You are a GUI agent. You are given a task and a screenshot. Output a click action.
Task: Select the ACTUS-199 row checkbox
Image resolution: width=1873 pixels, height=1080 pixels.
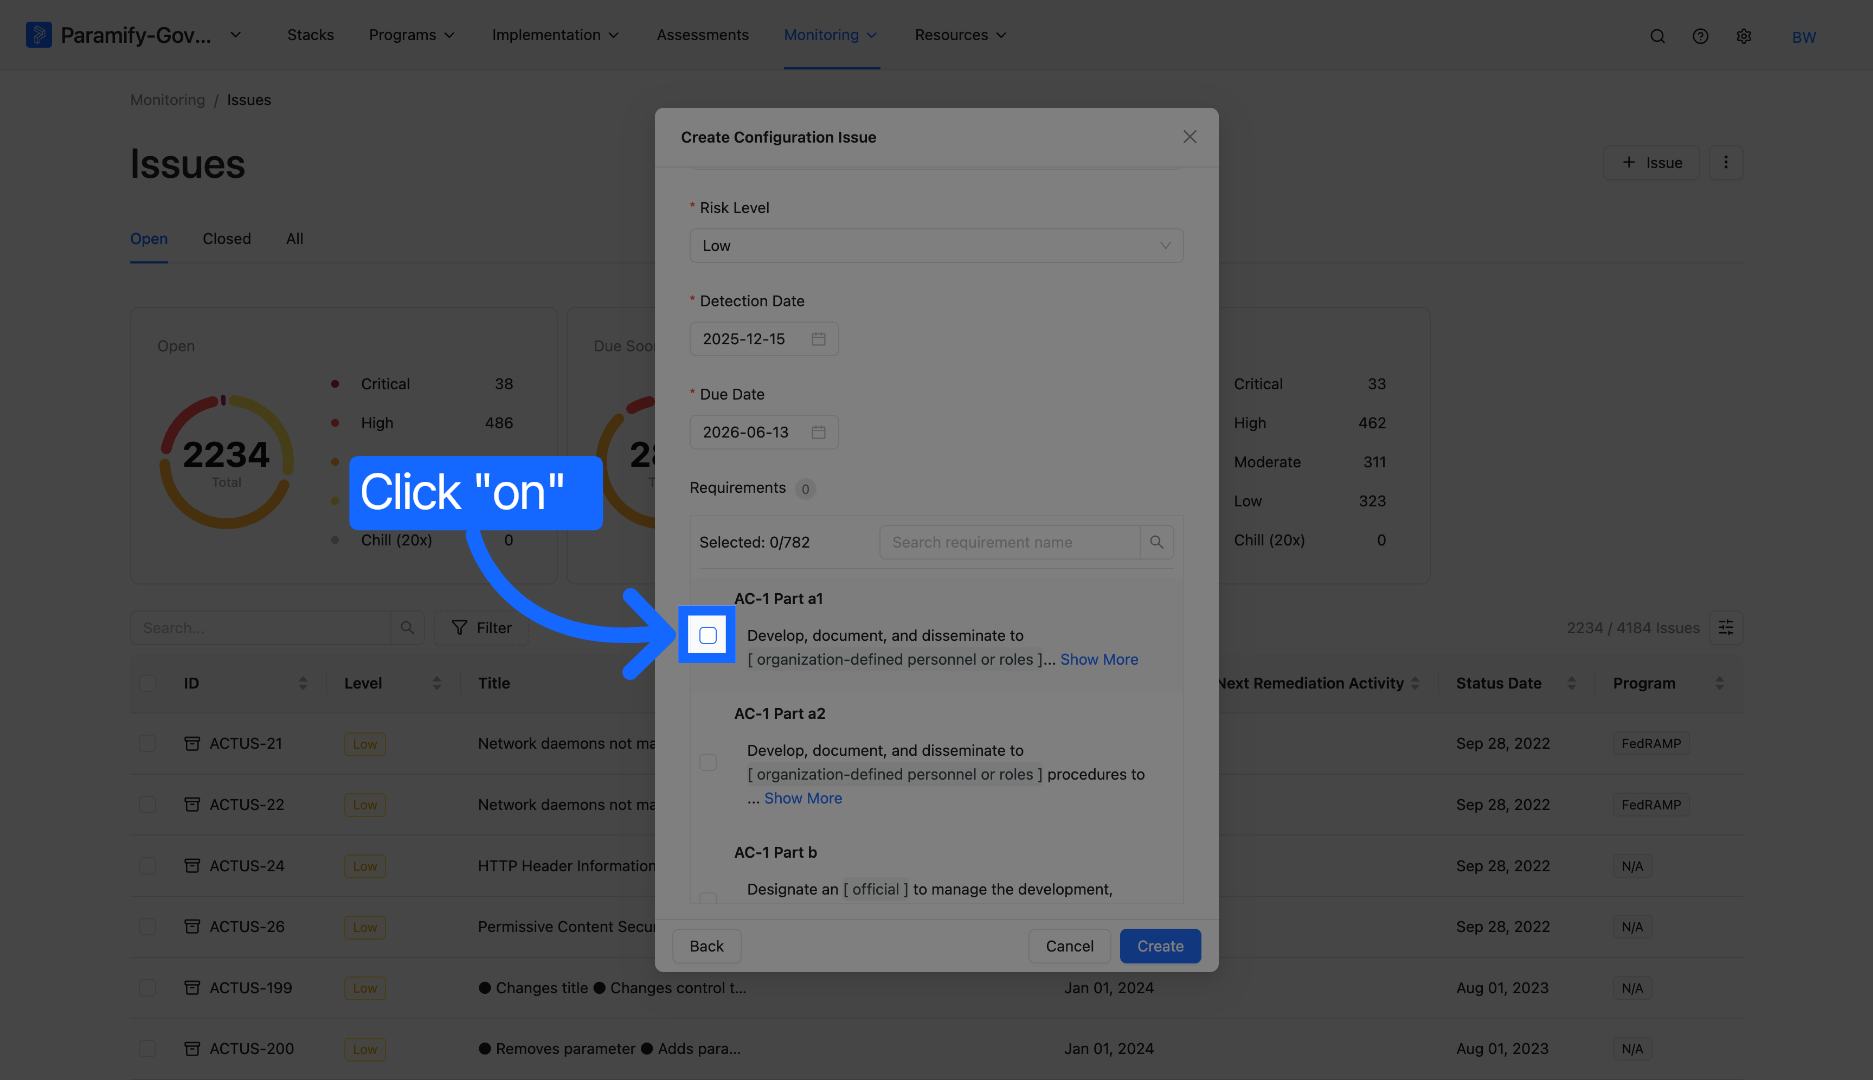click(148, 988)
